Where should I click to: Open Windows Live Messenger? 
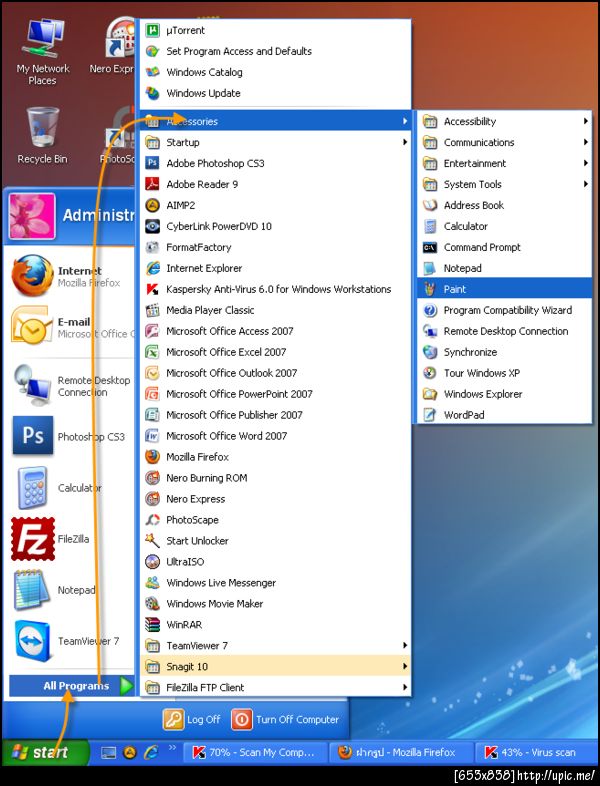tap(275, 583)
